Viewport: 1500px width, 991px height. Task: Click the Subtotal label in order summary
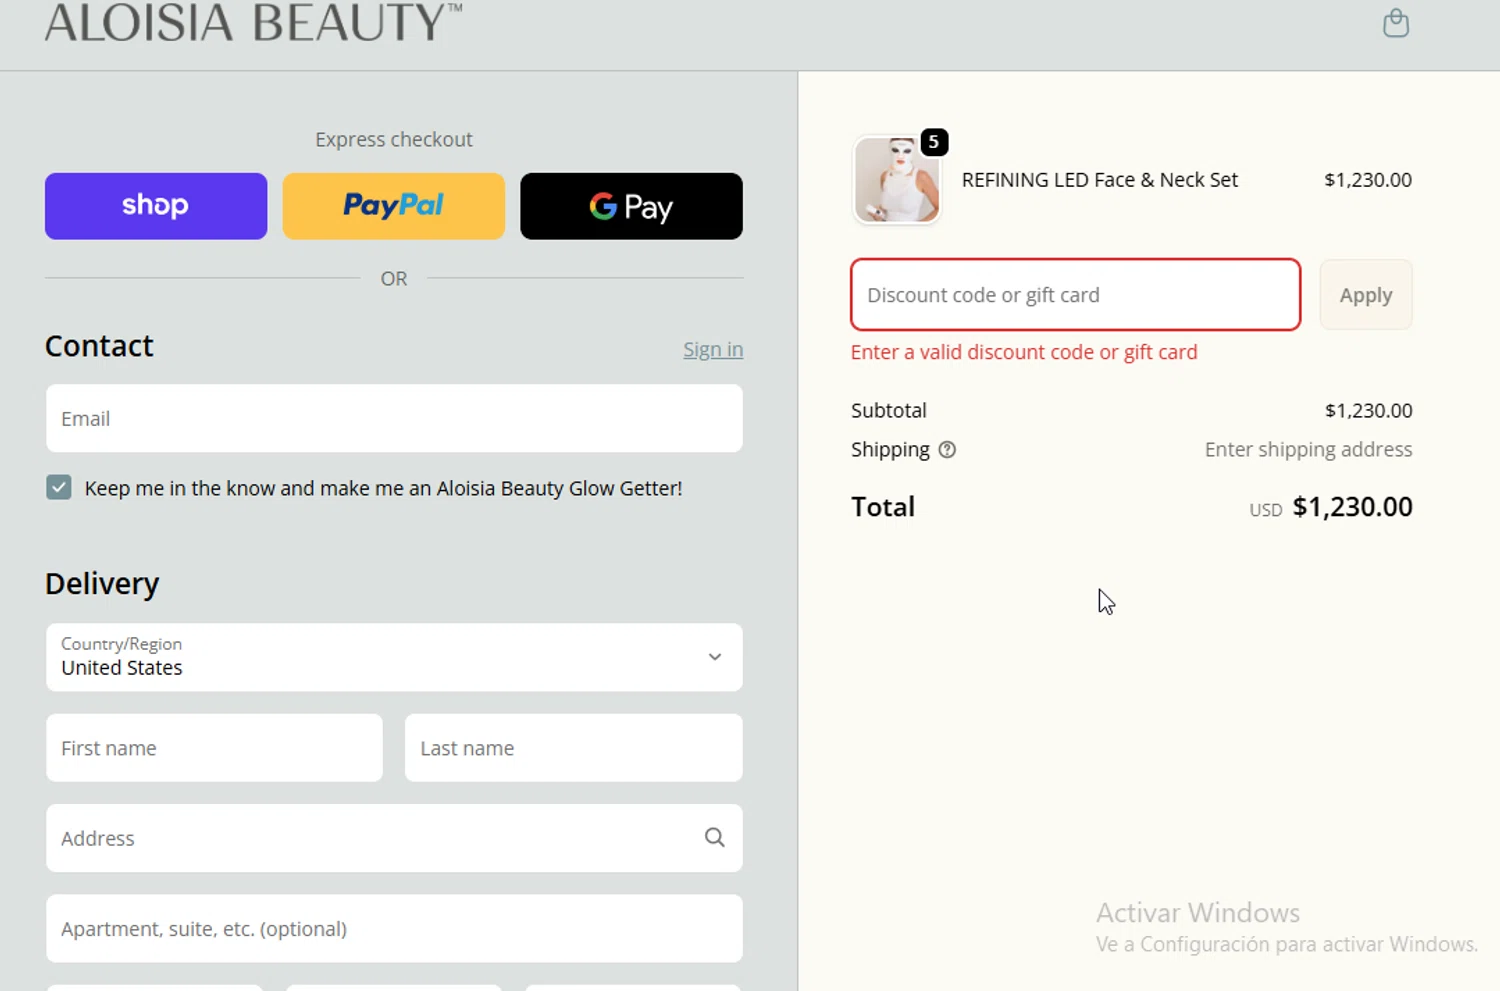coord(889,411)
